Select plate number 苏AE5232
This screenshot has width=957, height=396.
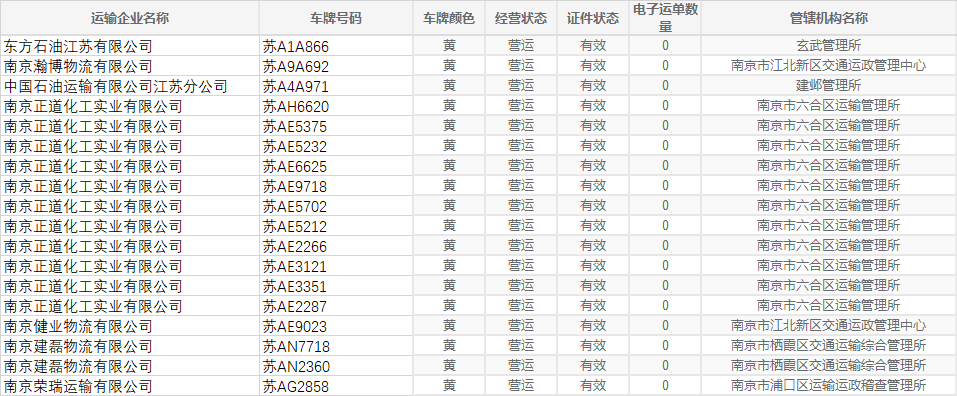tap(336, 146)
